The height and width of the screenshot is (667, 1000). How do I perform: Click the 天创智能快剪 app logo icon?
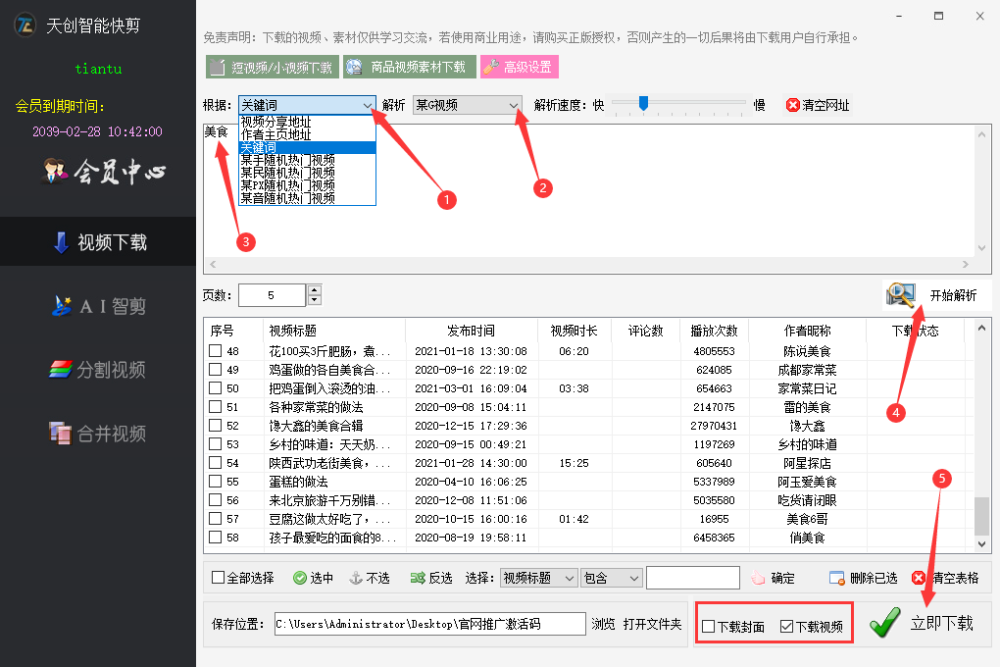click(24, 25)
